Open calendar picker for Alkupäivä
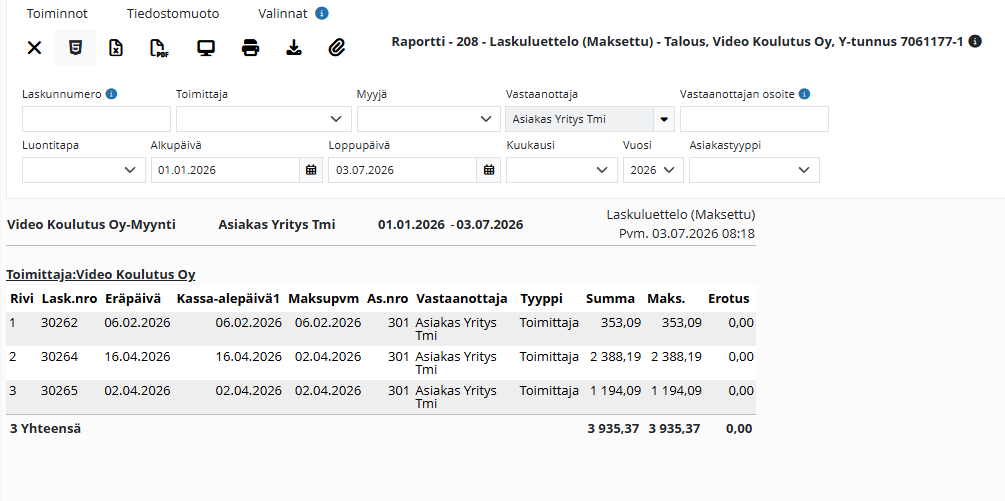1005x501 pixels. 311,170
